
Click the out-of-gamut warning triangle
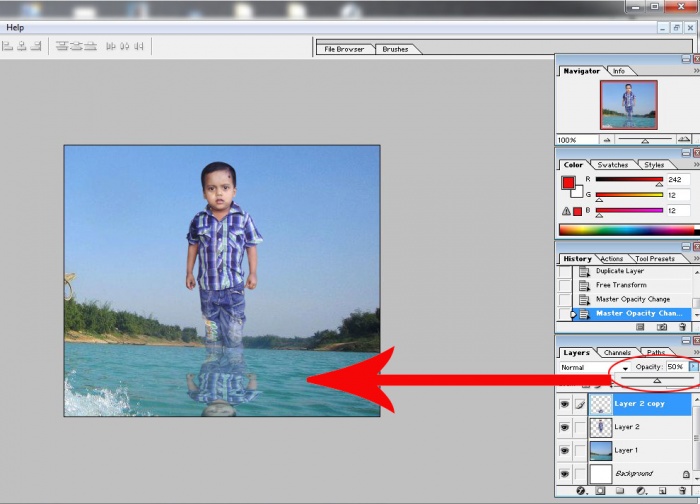pyautogui.click(x=566, y=211)
